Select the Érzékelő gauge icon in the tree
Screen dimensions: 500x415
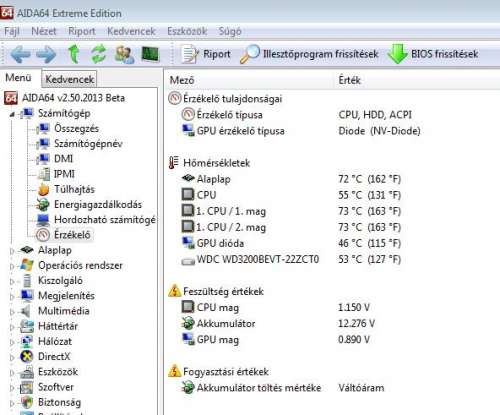(x=43, y=235)
